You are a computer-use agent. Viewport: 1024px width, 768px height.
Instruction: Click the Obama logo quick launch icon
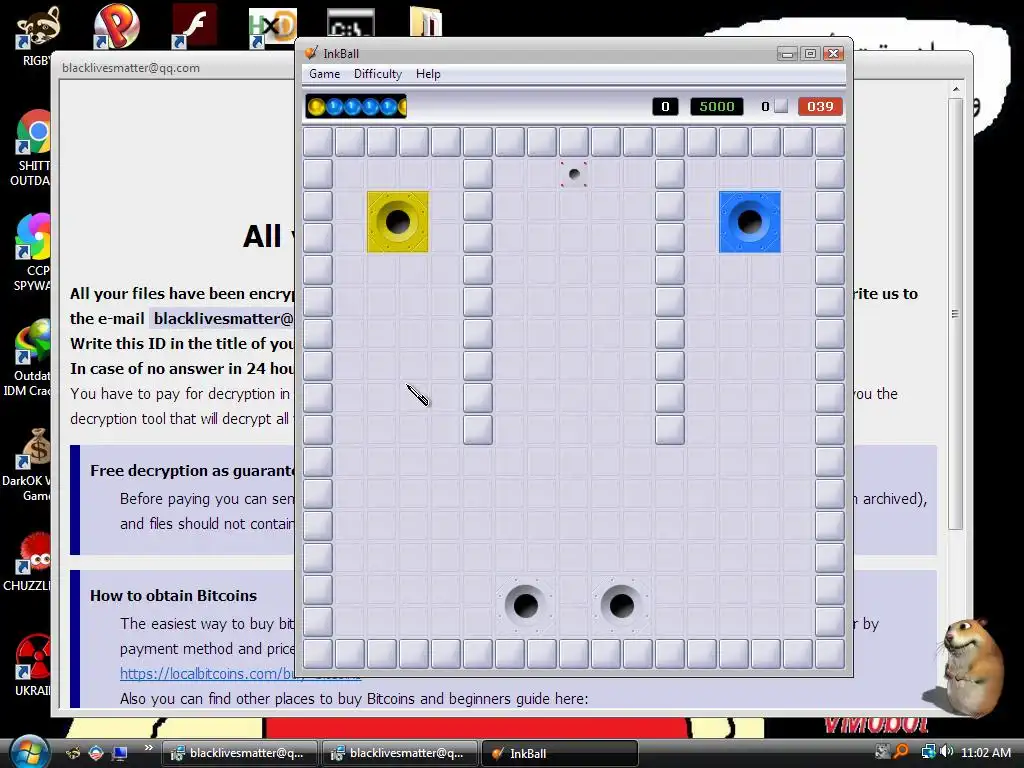click(96, 753)
